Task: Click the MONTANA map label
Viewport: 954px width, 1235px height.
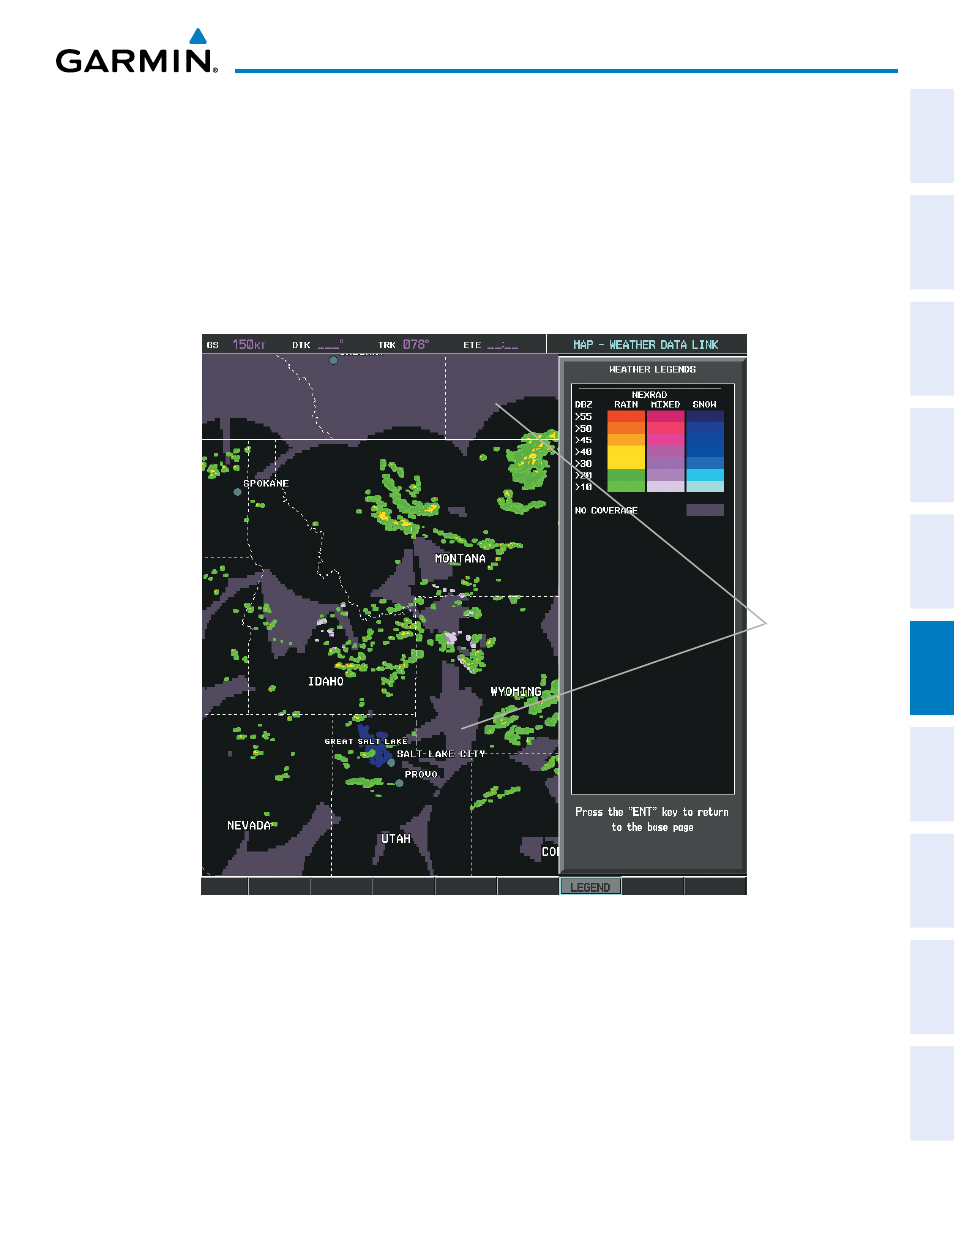Action: tap(460, 559)
